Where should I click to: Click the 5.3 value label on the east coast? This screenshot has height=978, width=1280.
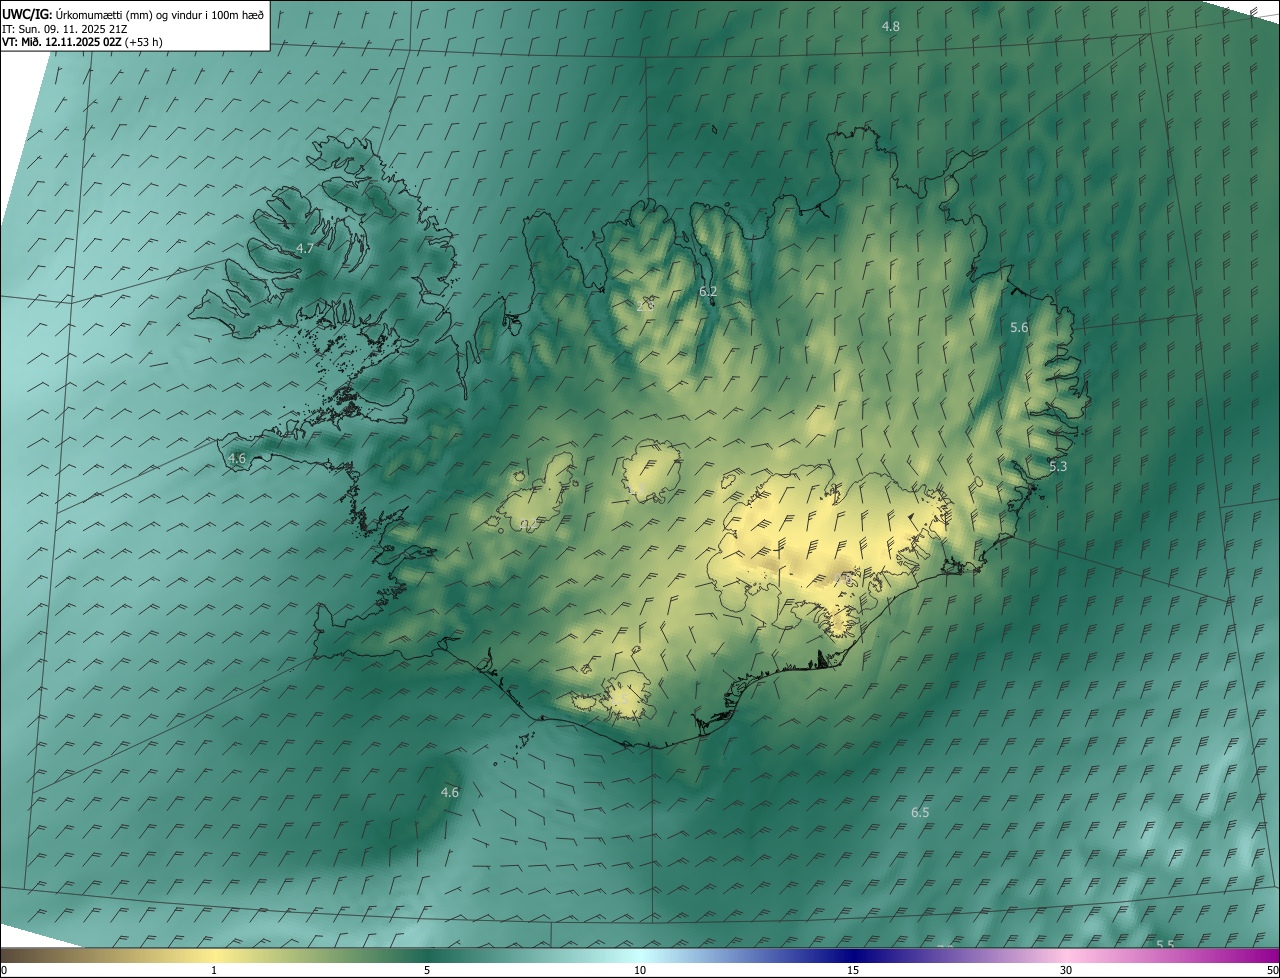1058,466
